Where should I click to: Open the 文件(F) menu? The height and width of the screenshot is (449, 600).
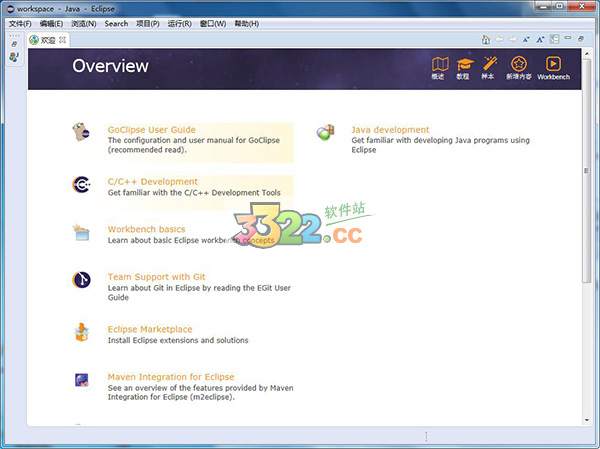pos(20,23)
